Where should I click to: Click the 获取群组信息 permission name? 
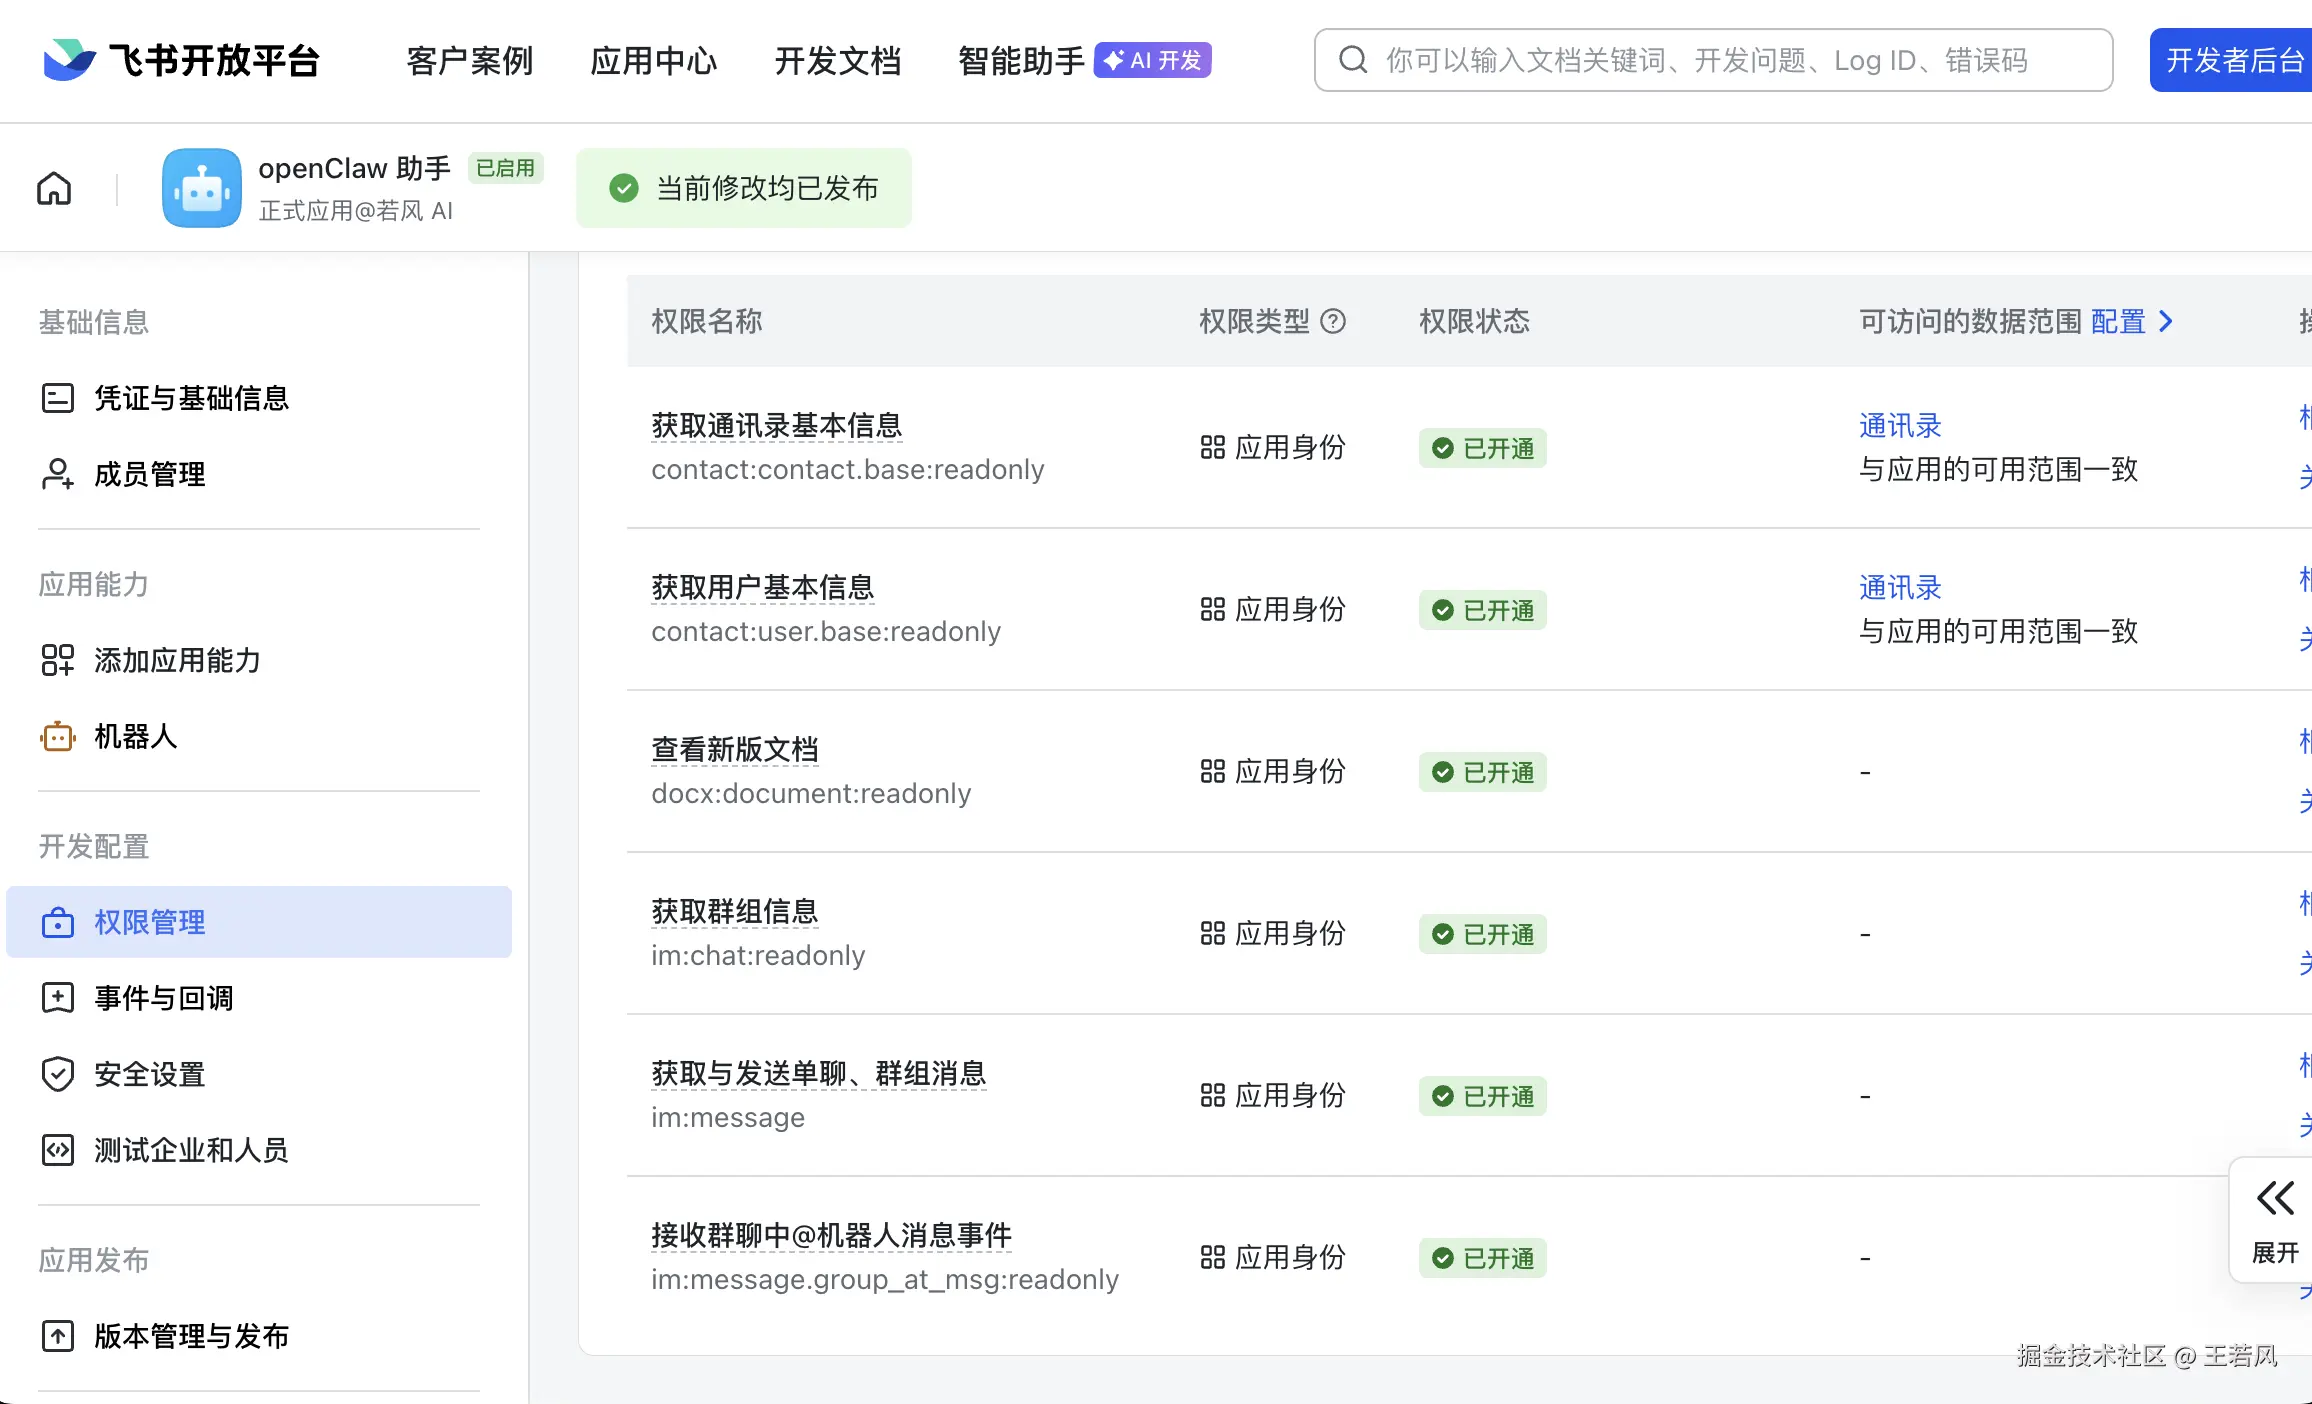tap(734, 911)
